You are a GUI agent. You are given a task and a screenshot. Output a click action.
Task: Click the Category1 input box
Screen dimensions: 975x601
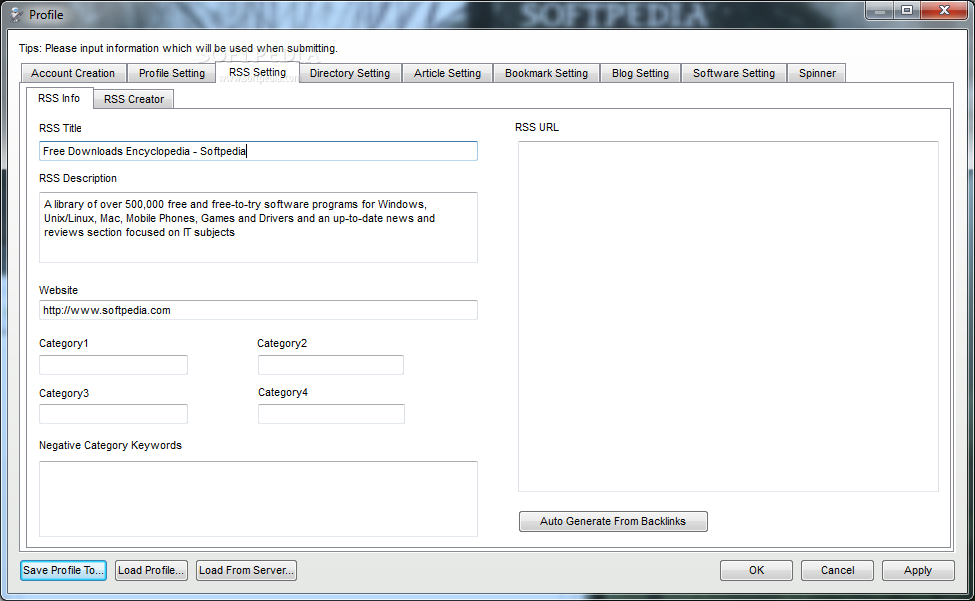[x=113, y=365]
